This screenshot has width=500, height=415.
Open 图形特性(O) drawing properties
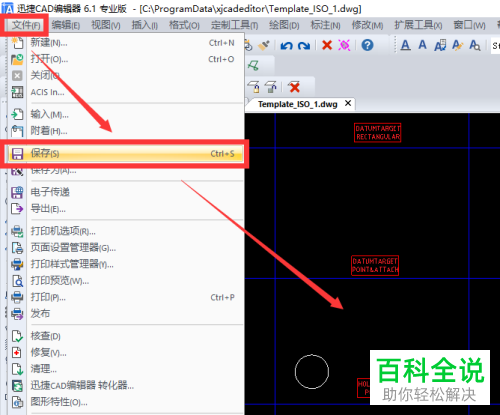tap(126, 402)
